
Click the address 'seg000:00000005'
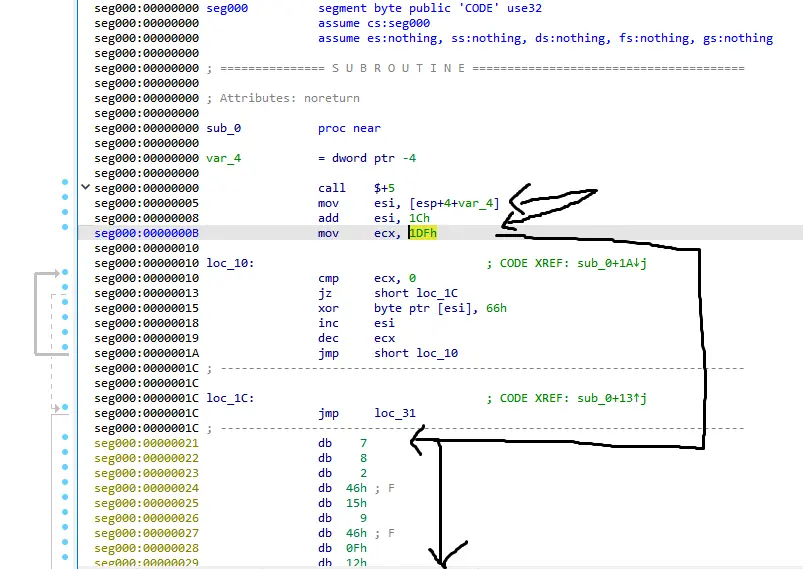[x=146, y=203]
